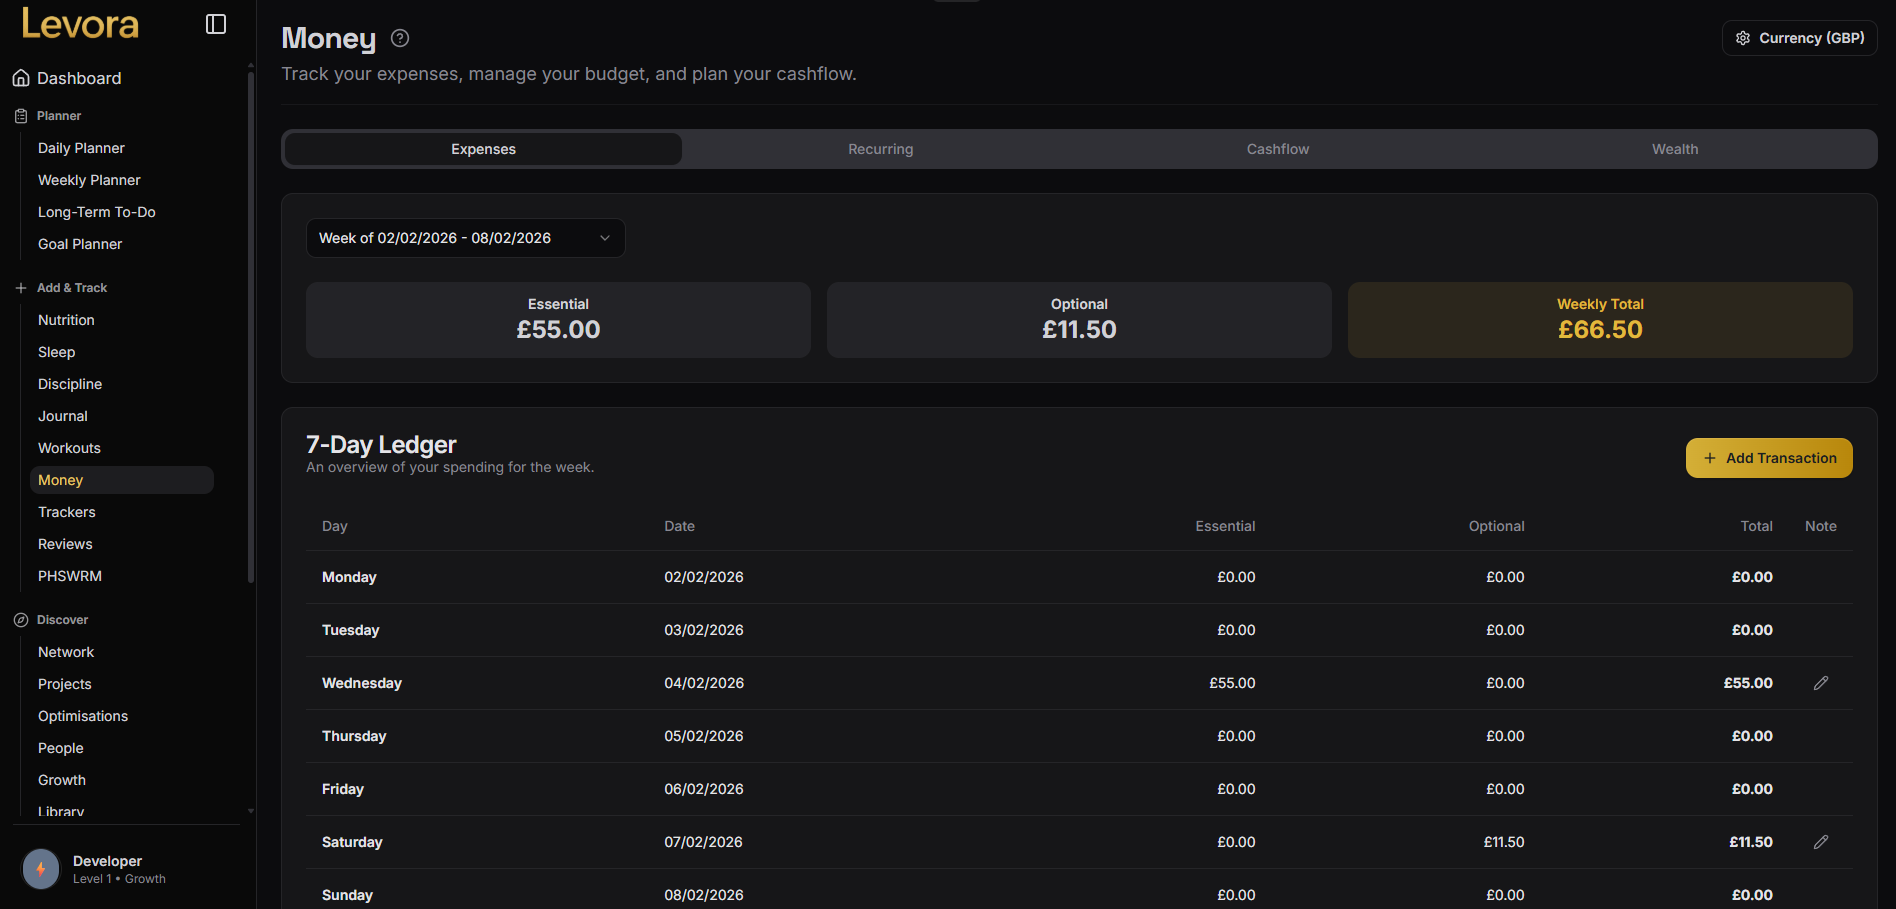Viewport: 1896px width, 909px height.
Task: Click the Discover section compass icon
Action: [20, 619]
